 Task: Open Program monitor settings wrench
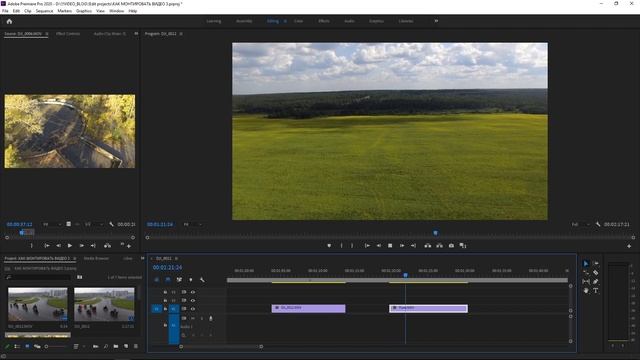click(x=598, y=224)
